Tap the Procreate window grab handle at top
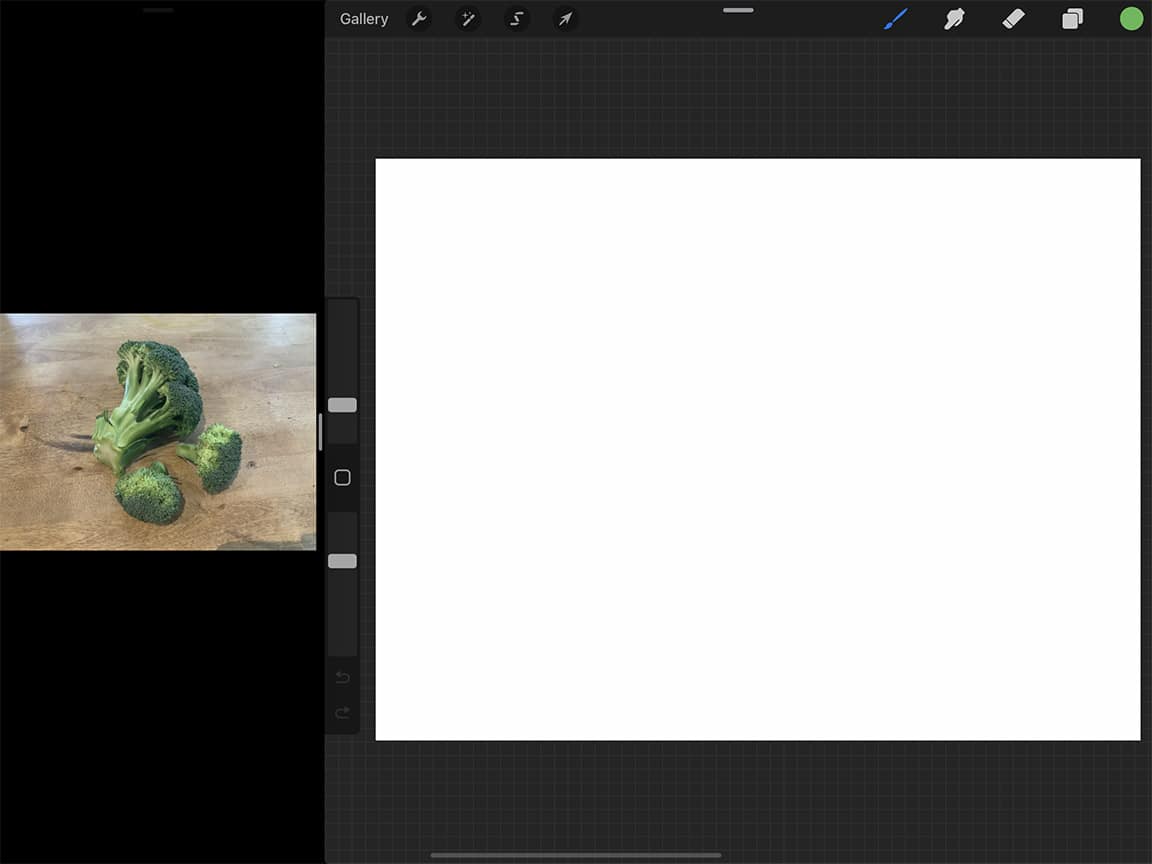This screenshot has height=864, width=1152. click(x=737, y=10)
